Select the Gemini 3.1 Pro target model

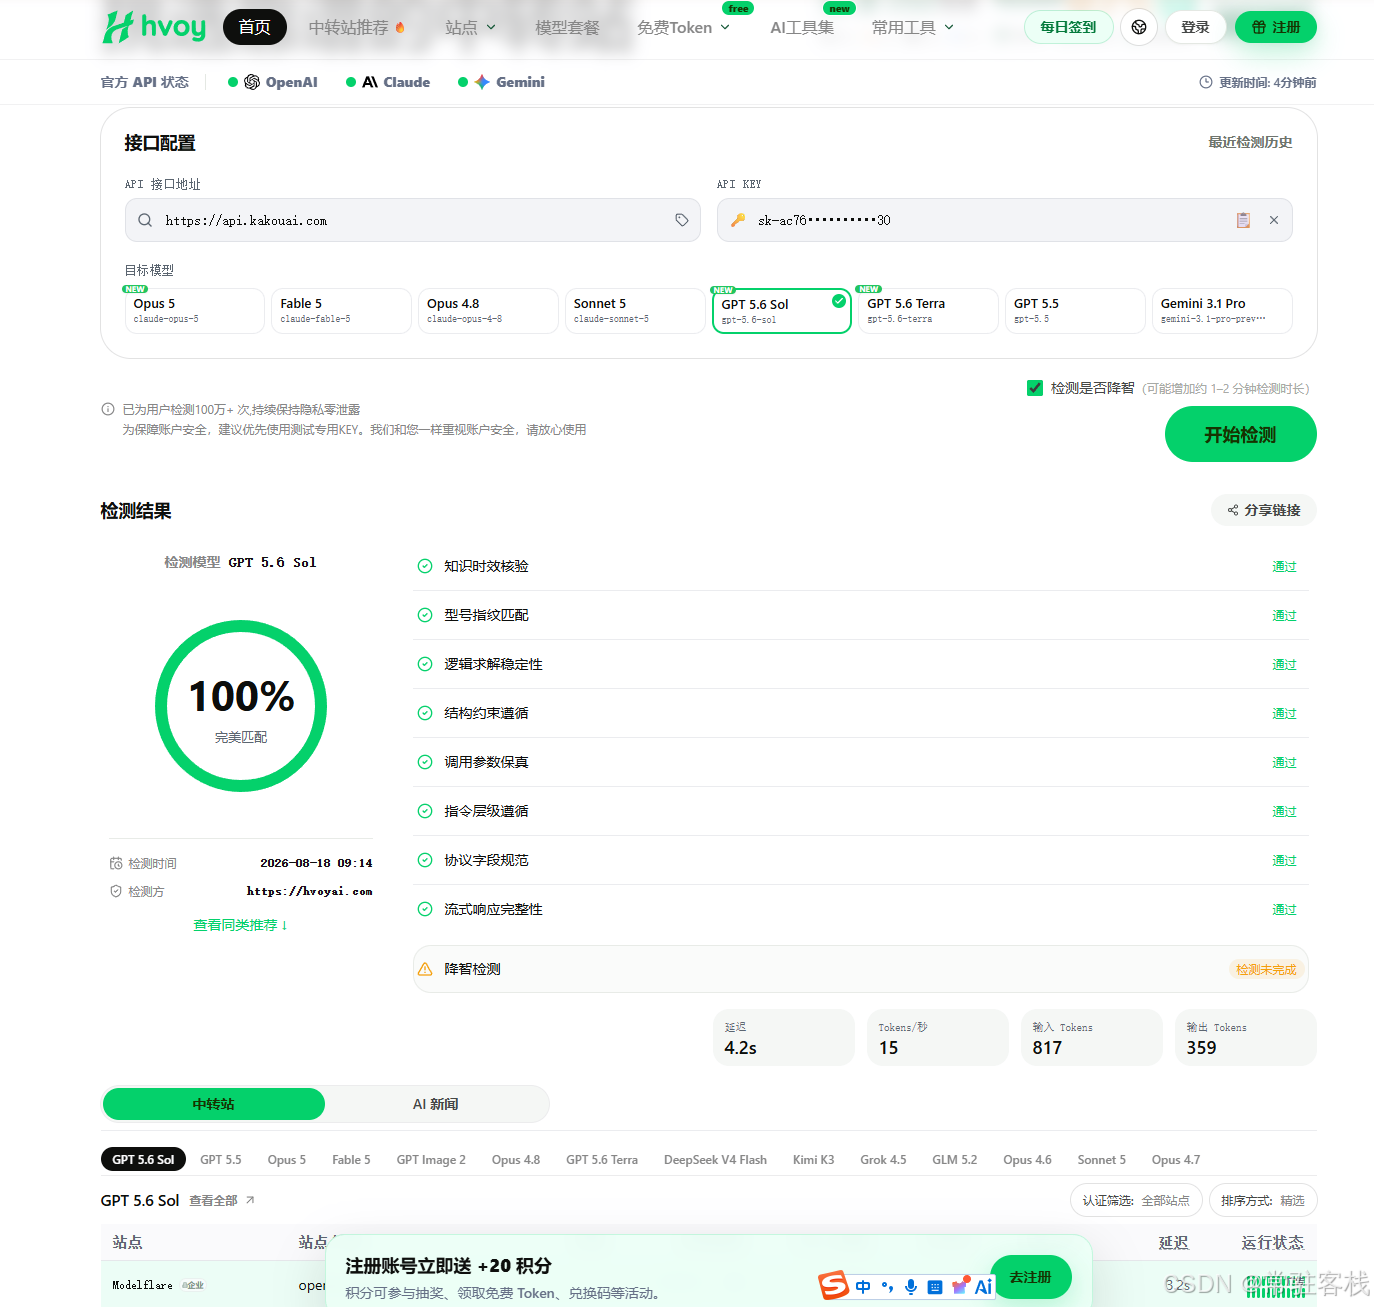(x=1222, y=310)
